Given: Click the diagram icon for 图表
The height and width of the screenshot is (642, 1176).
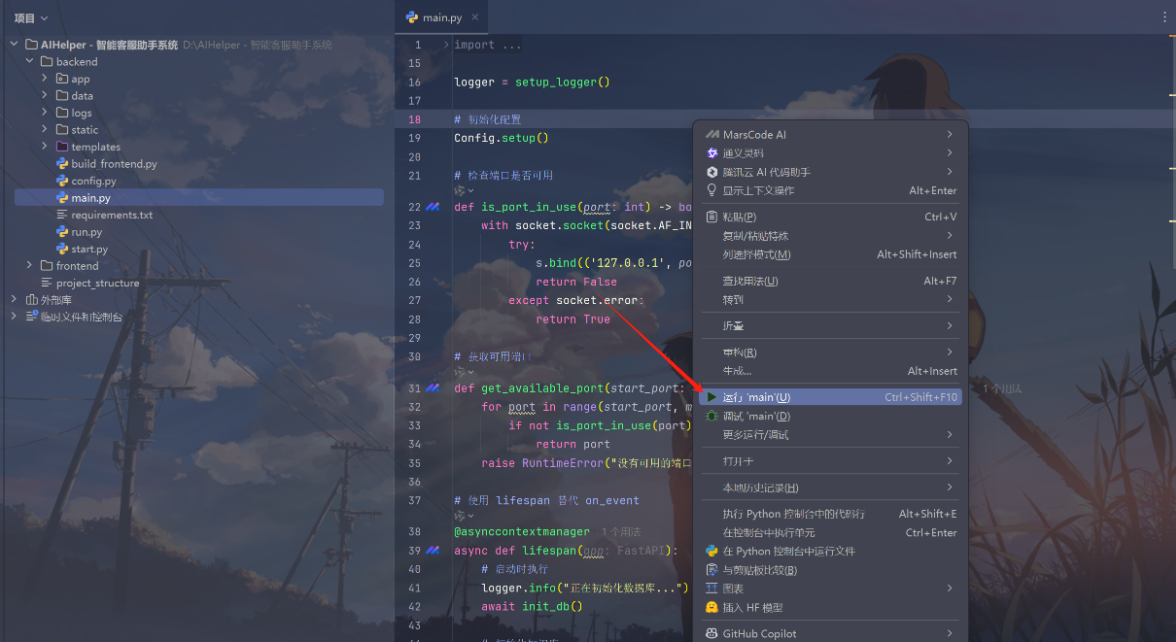Looking at the screenshot, I should (x=712, y=588).
